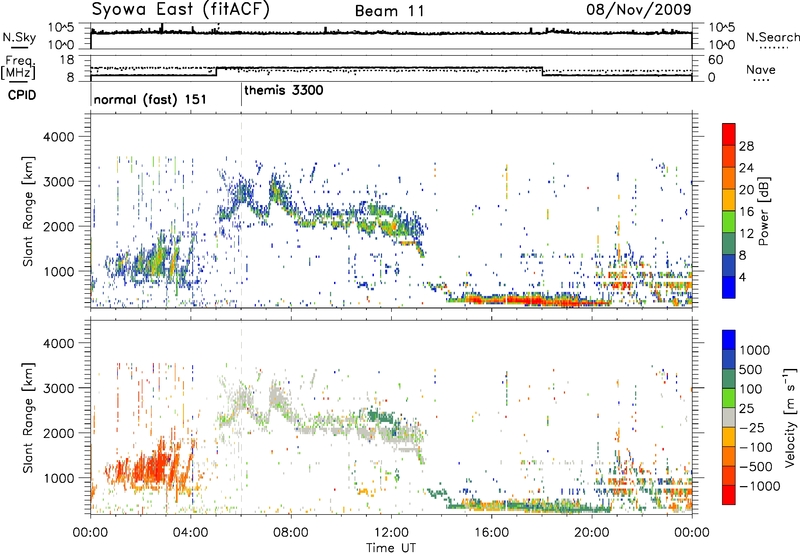The height and width of the screenshot is (554, 800).
Task: Click the '18' frequency axis tick
Action: pos(66,60)
